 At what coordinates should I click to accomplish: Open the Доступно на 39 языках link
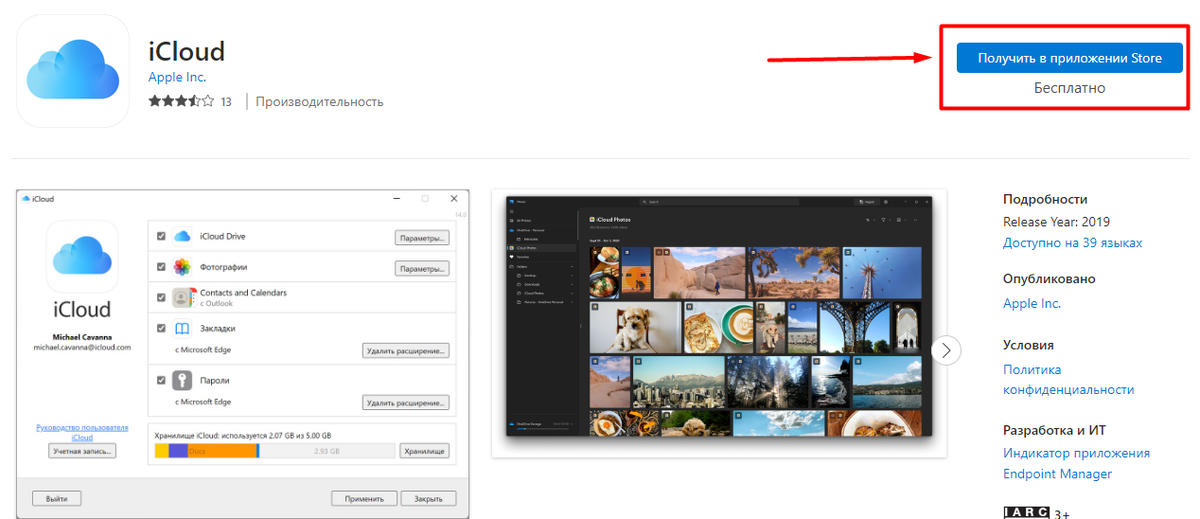[1073, 243]
